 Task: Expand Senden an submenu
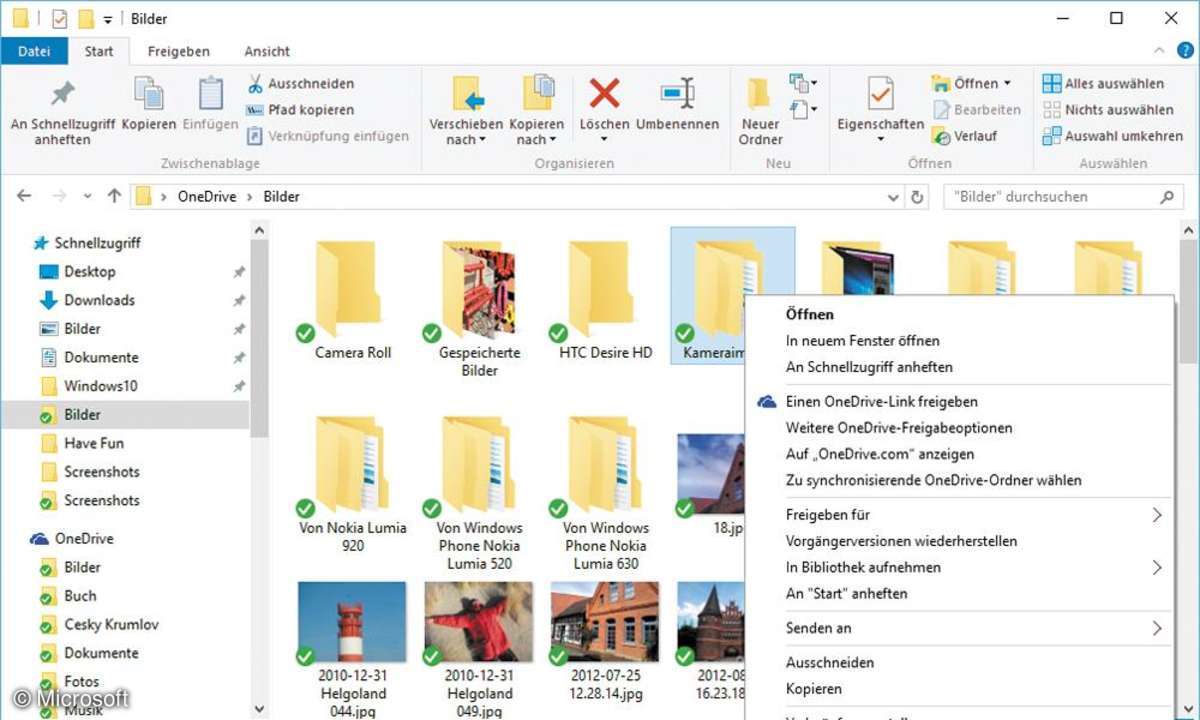click(x=1157, y=629)
